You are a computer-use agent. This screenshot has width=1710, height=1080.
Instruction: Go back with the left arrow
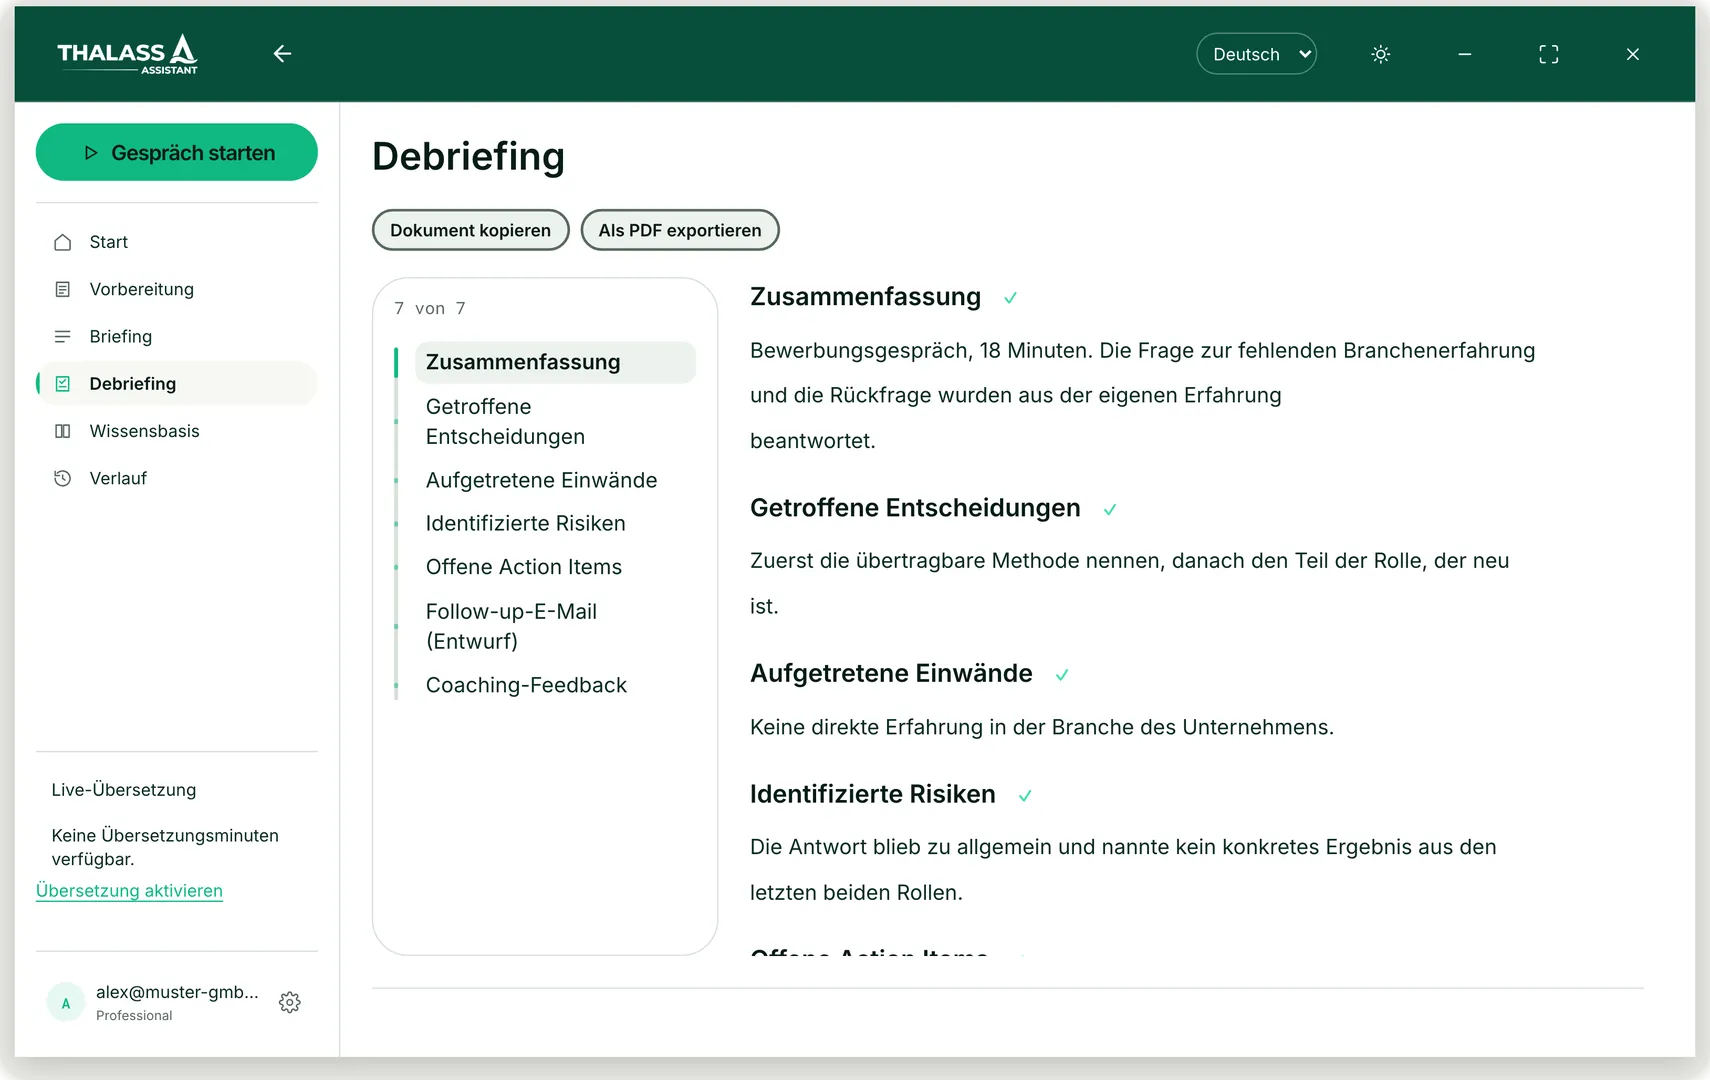point(282,54)
